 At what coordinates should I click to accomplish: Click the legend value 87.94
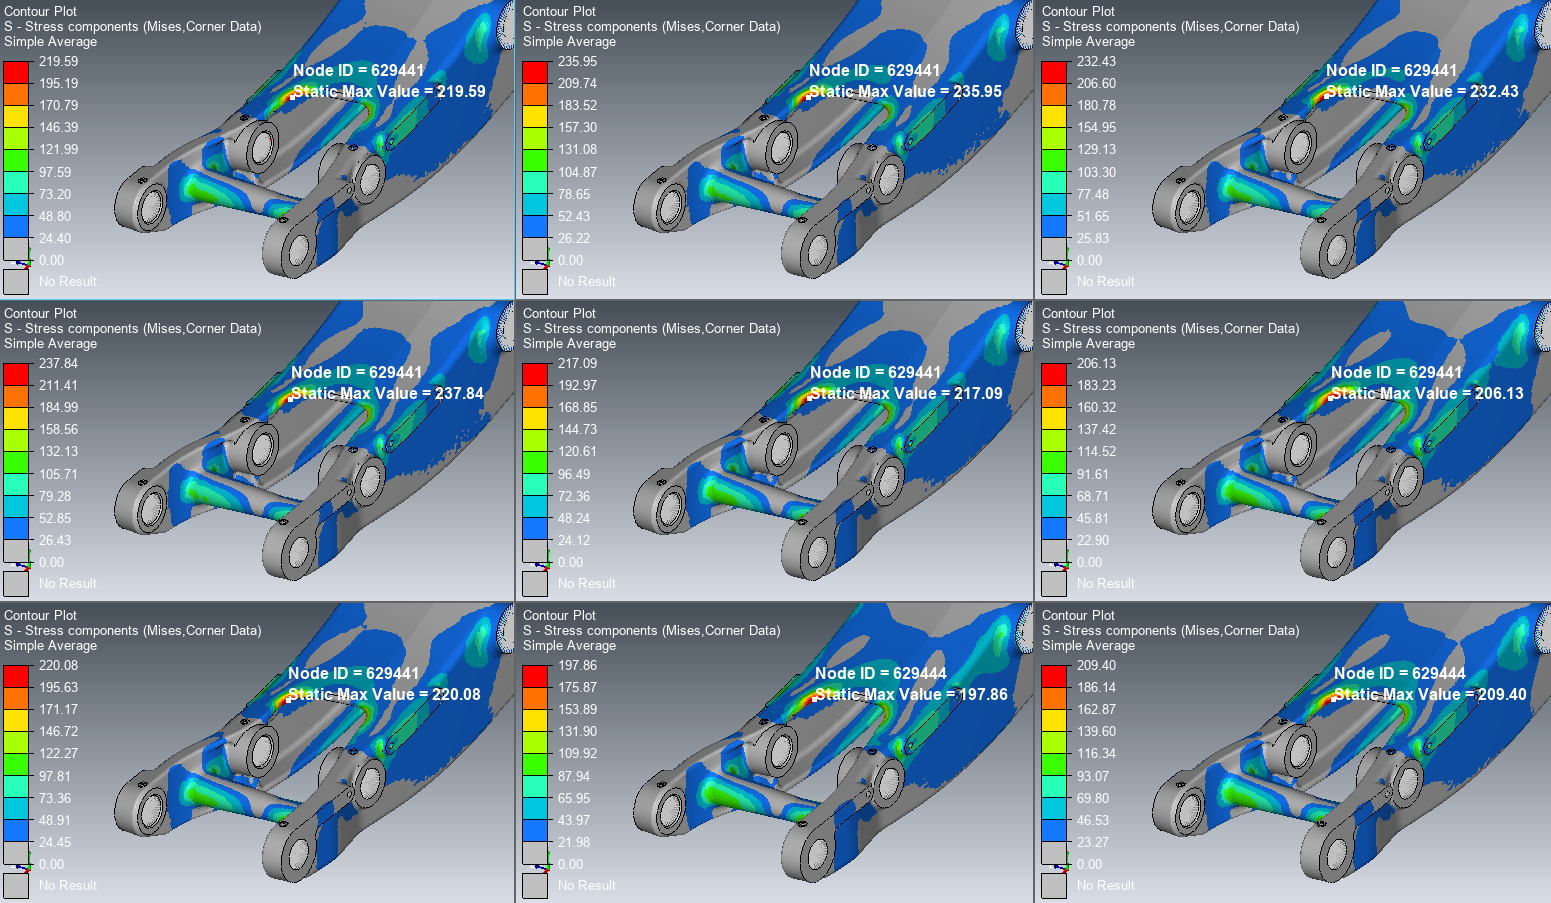[x=574, y=776]
